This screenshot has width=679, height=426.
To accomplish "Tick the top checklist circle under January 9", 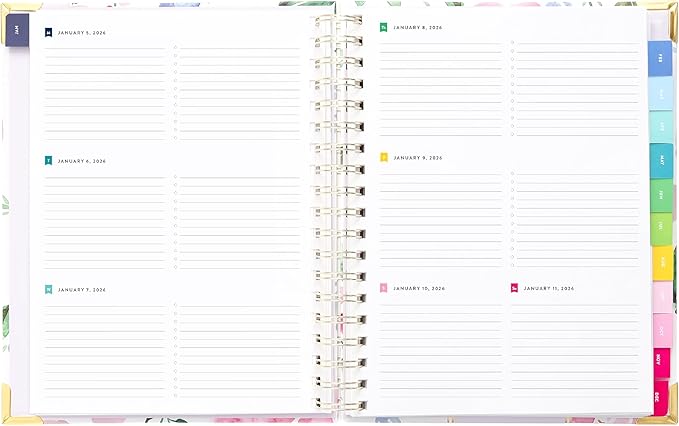I will pos(512,173).
